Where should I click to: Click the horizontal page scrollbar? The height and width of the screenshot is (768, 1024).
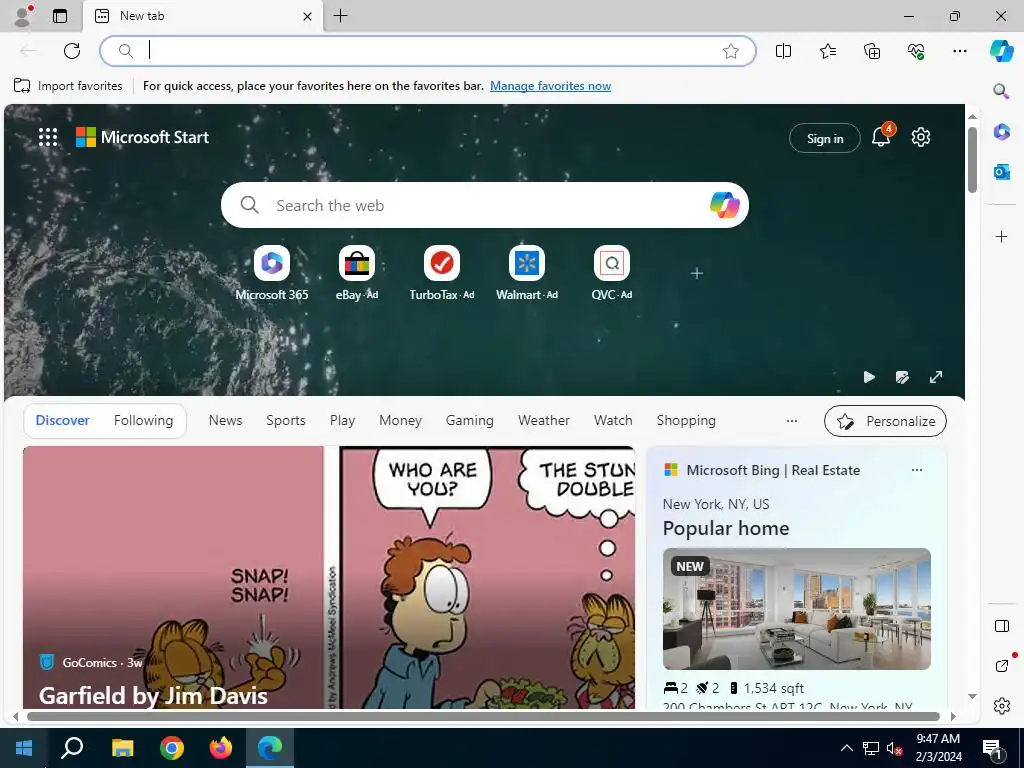[483, 716]
